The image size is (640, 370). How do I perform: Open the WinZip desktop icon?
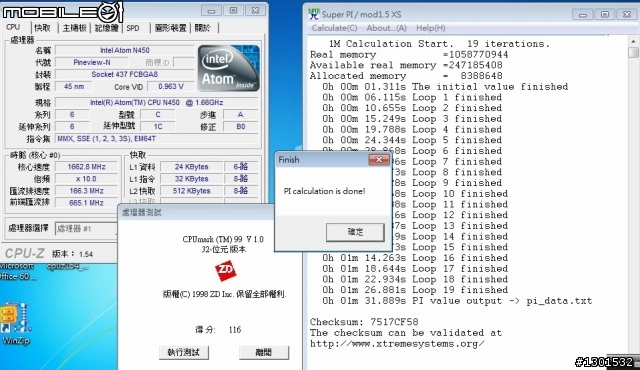click(x=15, y=322)
